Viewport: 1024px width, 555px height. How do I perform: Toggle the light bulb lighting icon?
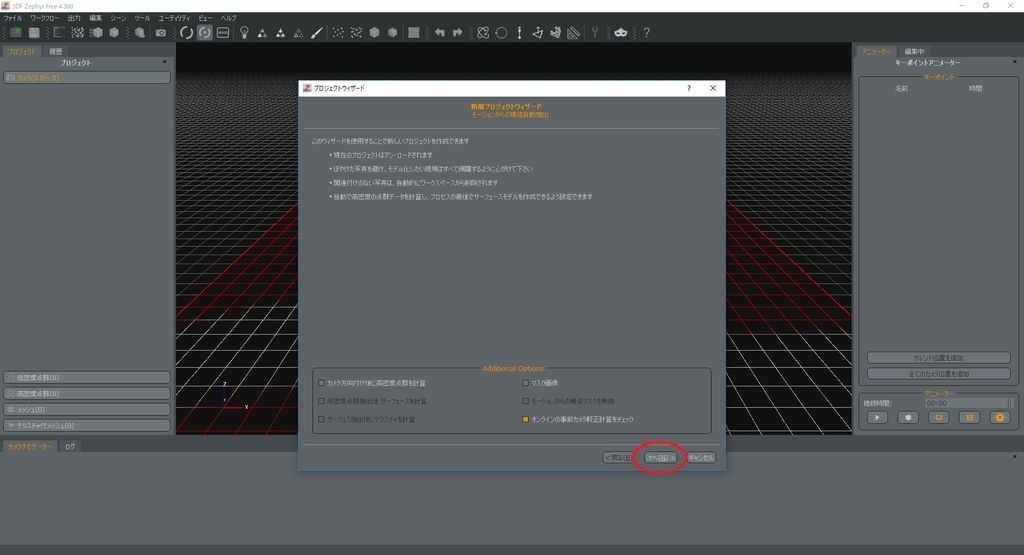(244, 33)
